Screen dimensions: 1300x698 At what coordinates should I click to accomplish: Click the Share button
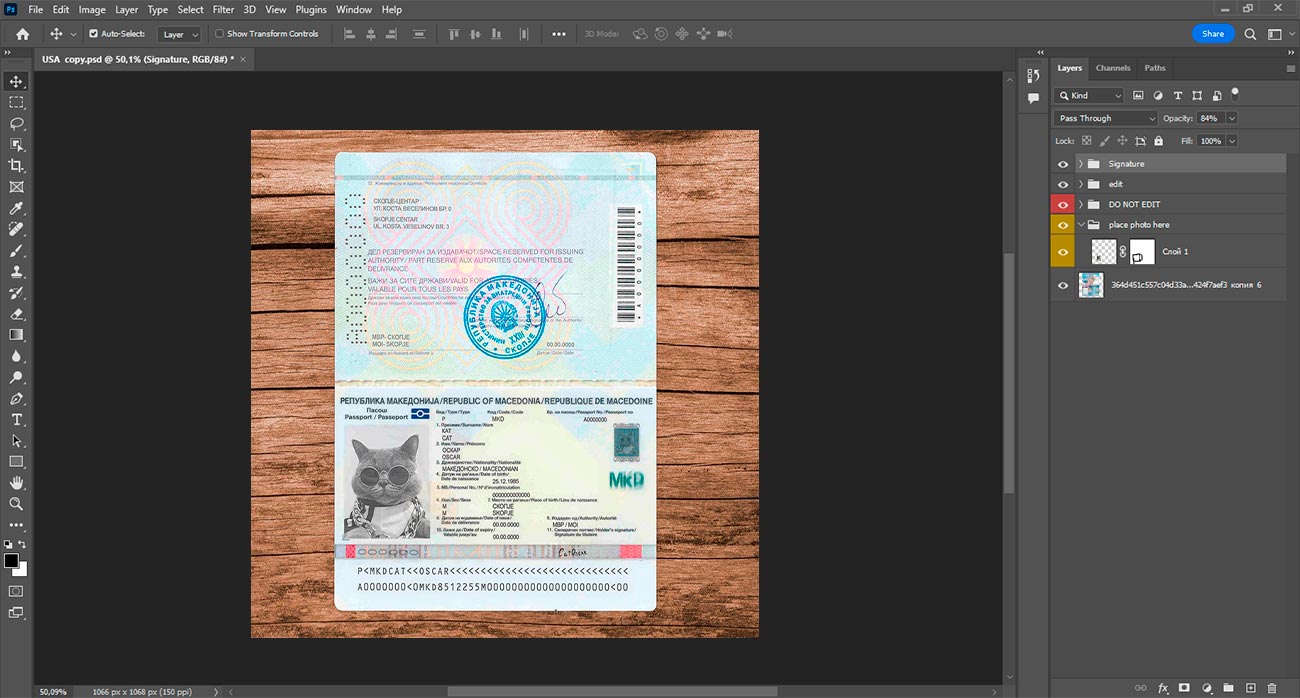tap(1213, 34)
